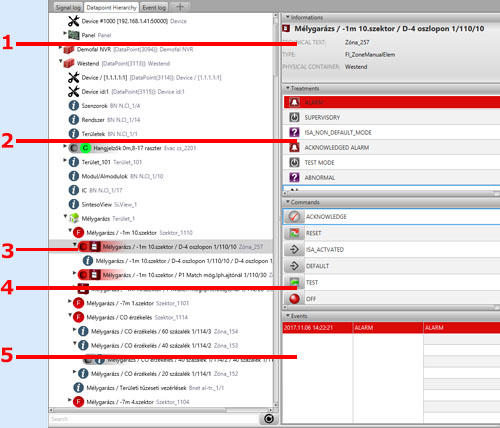Expand the Terület_101 tree node
Screen dimensions: 500x428
coord(65,160)
